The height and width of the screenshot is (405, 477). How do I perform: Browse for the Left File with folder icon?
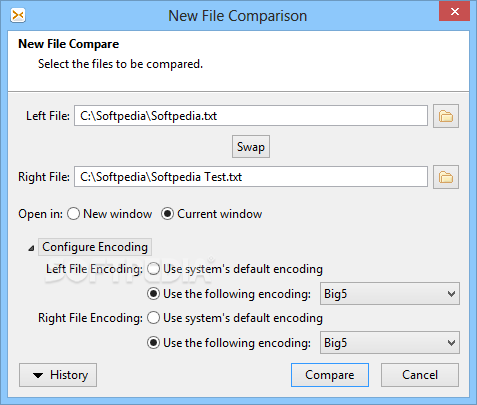point(446,116)
